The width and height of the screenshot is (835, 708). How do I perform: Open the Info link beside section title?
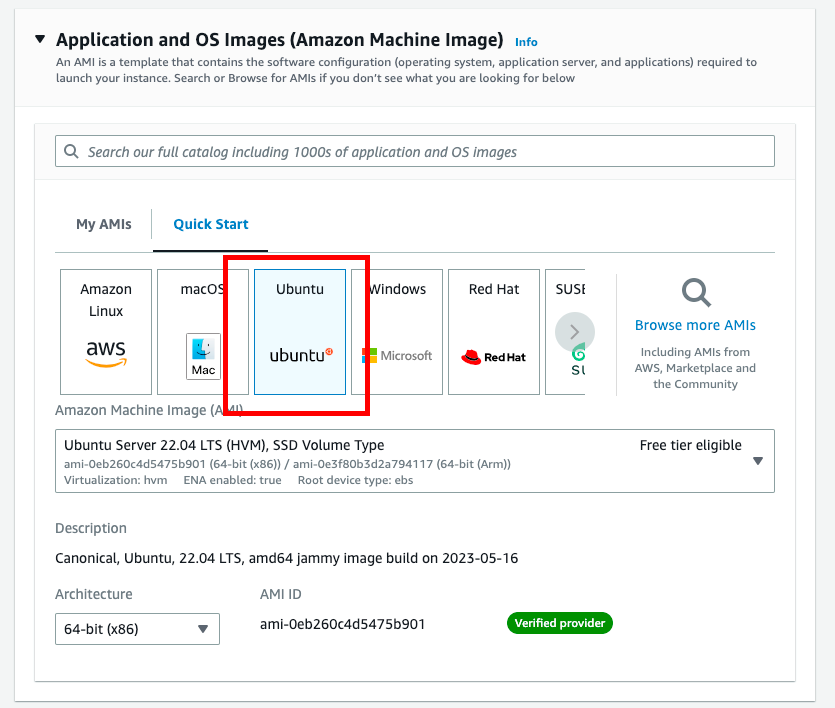(x=526, y=42)
